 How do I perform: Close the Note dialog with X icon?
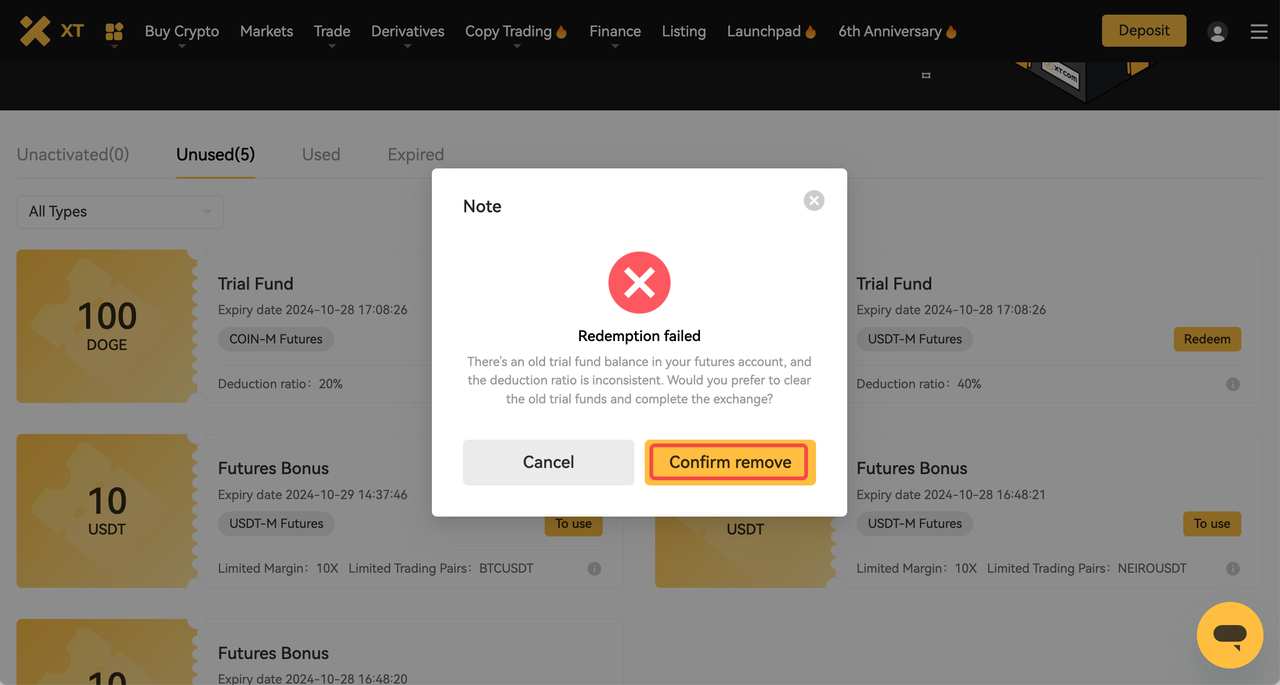coord(814,200)
